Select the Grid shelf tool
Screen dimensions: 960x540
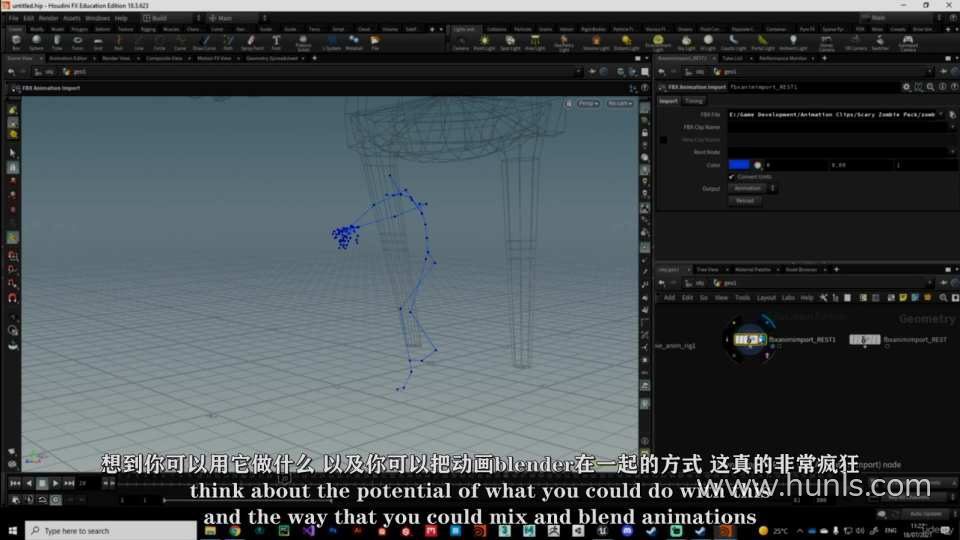pyautogui.click(x=98, y=42)
